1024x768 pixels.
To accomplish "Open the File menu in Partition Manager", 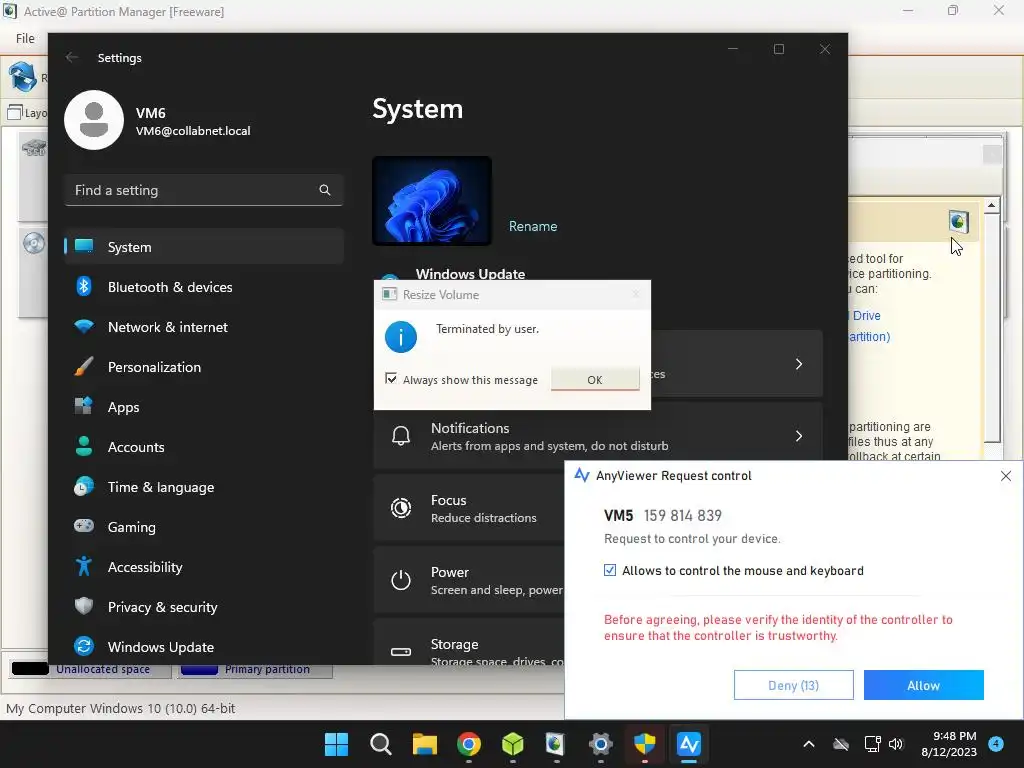I will point(25,39).
